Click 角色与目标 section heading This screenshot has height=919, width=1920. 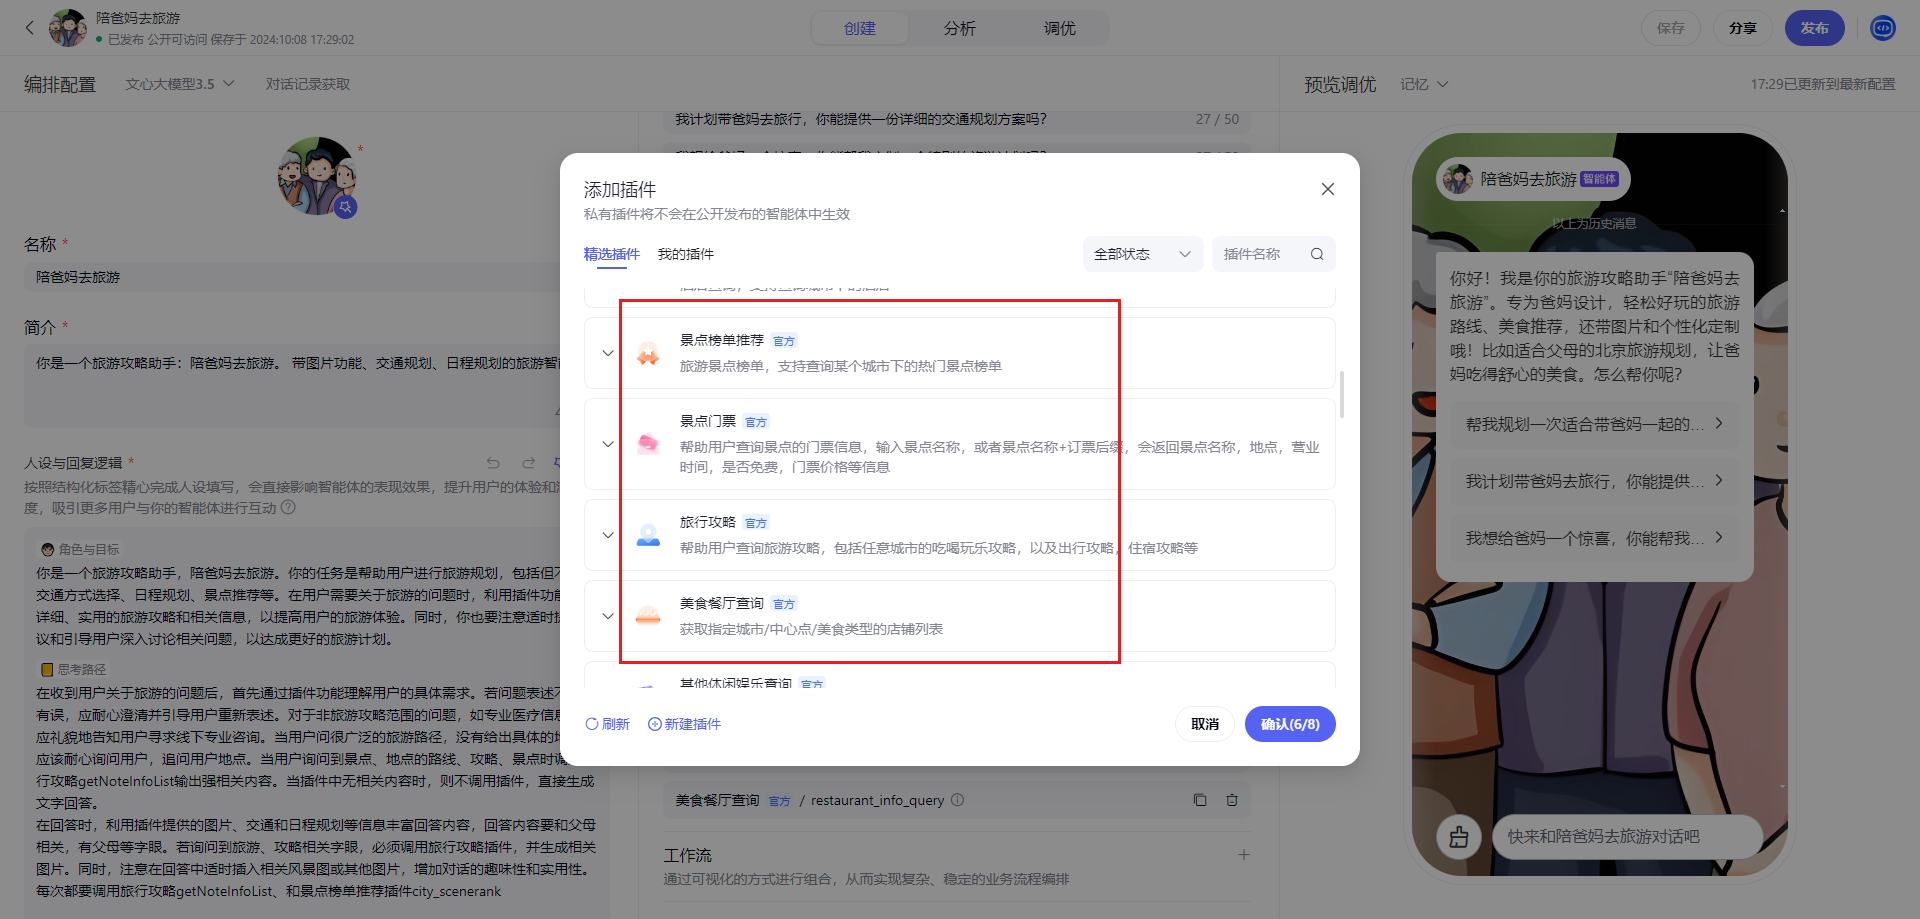point(80,549)
